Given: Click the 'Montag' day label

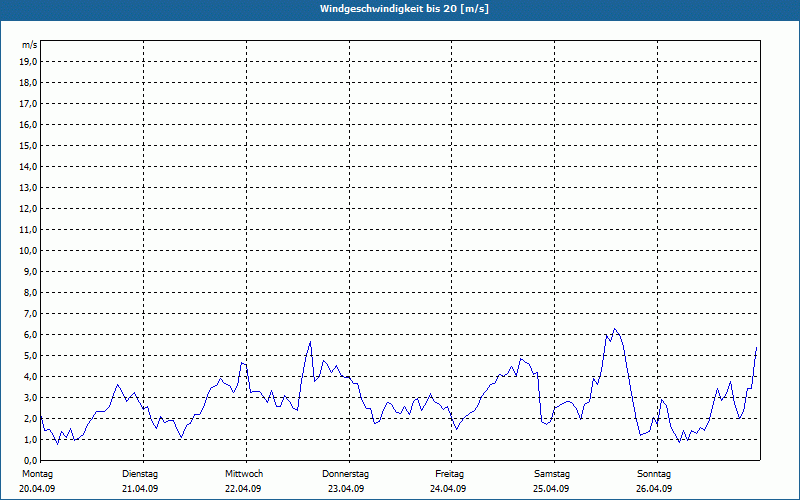Looking at the screenshot, I should [x=37, y=474].
